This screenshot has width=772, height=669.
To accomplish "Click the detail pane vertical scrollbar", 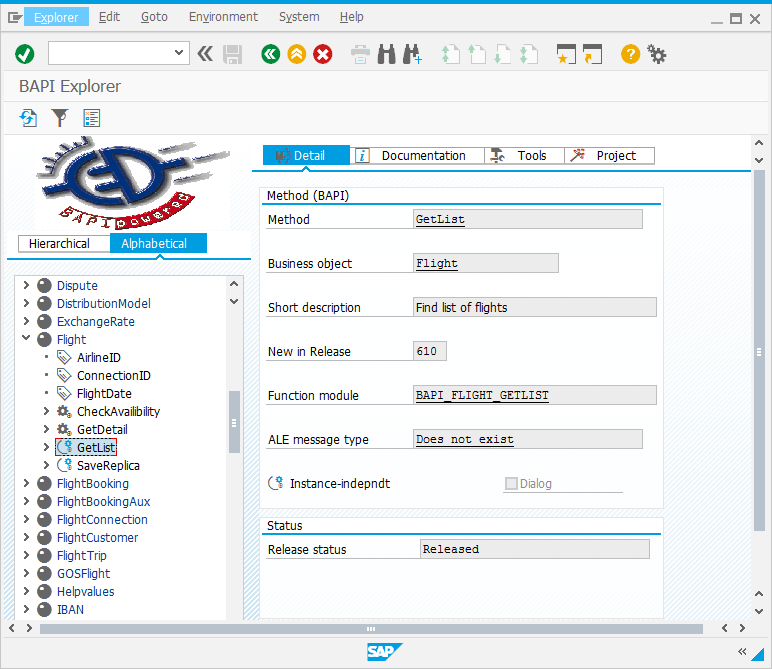I will pyautogui.click(x=759, y=351).
